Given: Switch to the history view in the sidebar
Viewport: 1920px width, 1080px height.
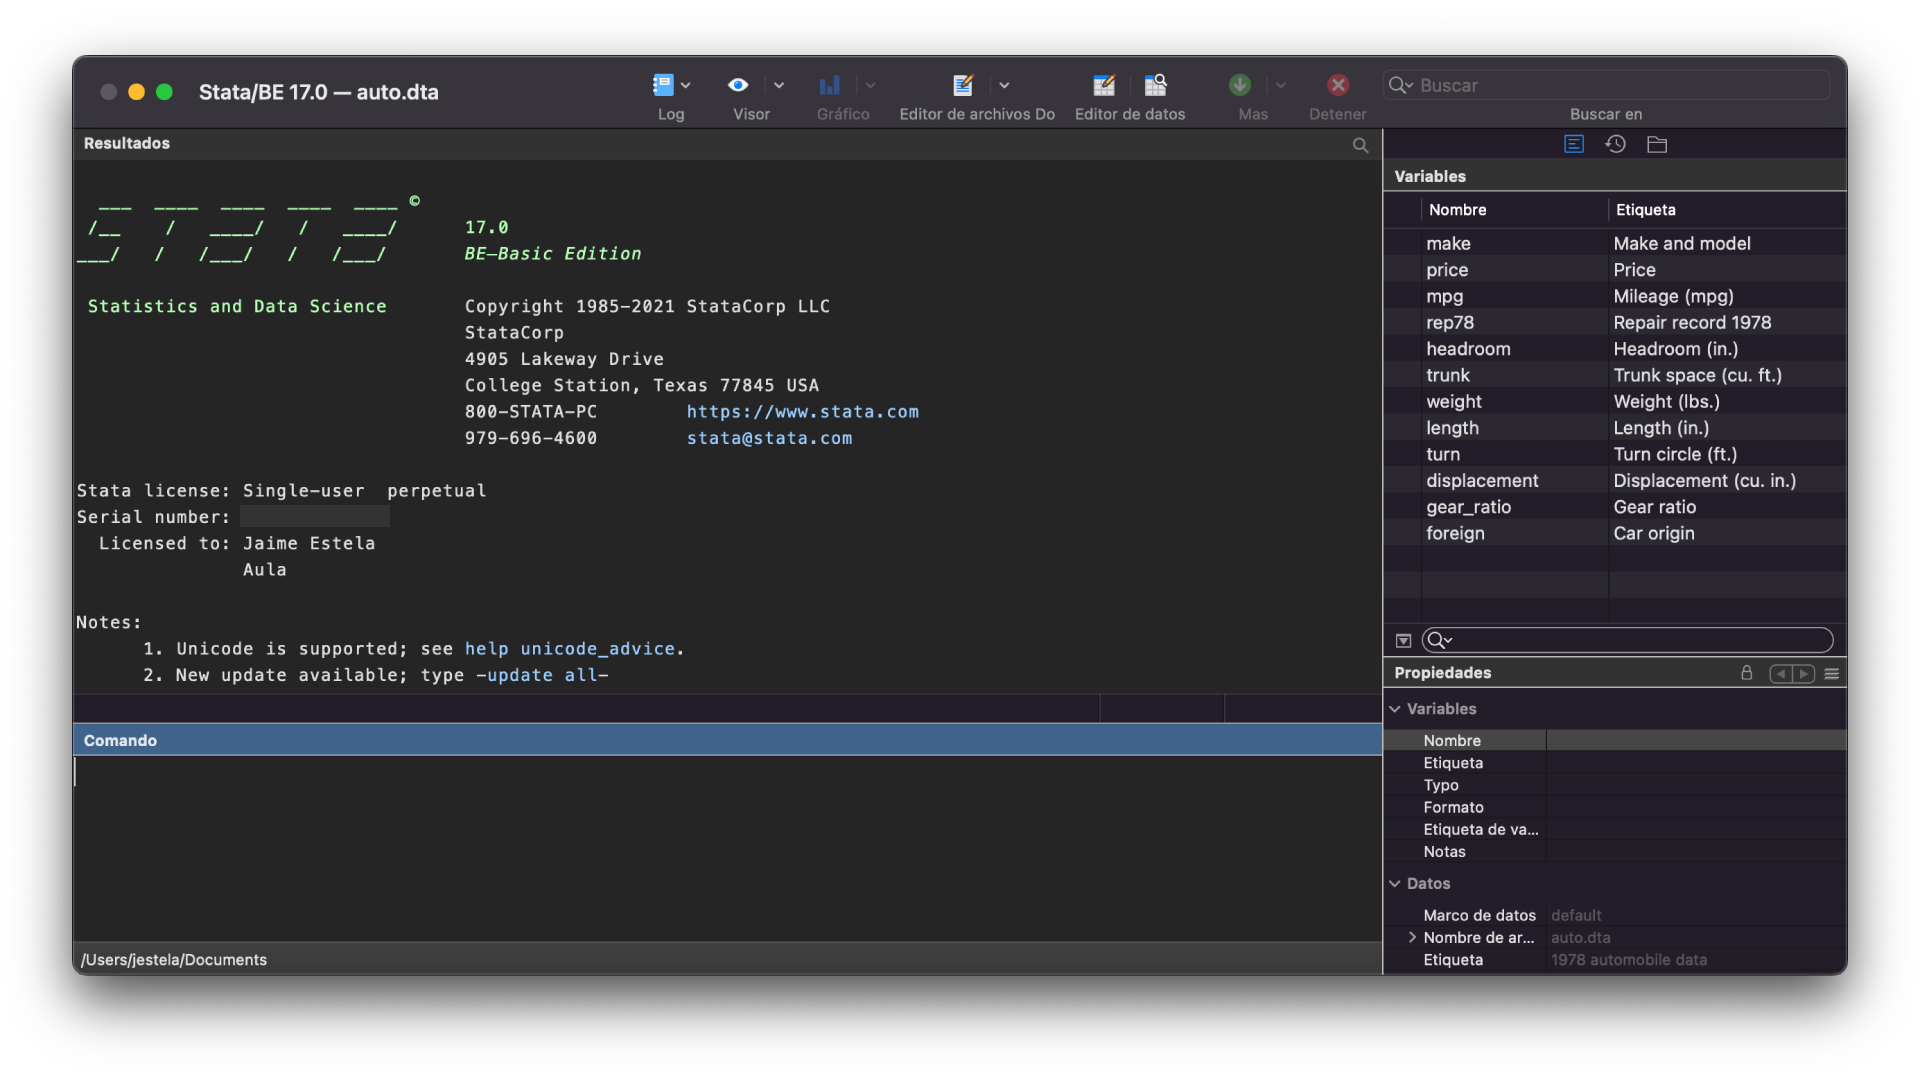Looking at the screenshot, I should pyautogui.click(x=1615, y=144).
